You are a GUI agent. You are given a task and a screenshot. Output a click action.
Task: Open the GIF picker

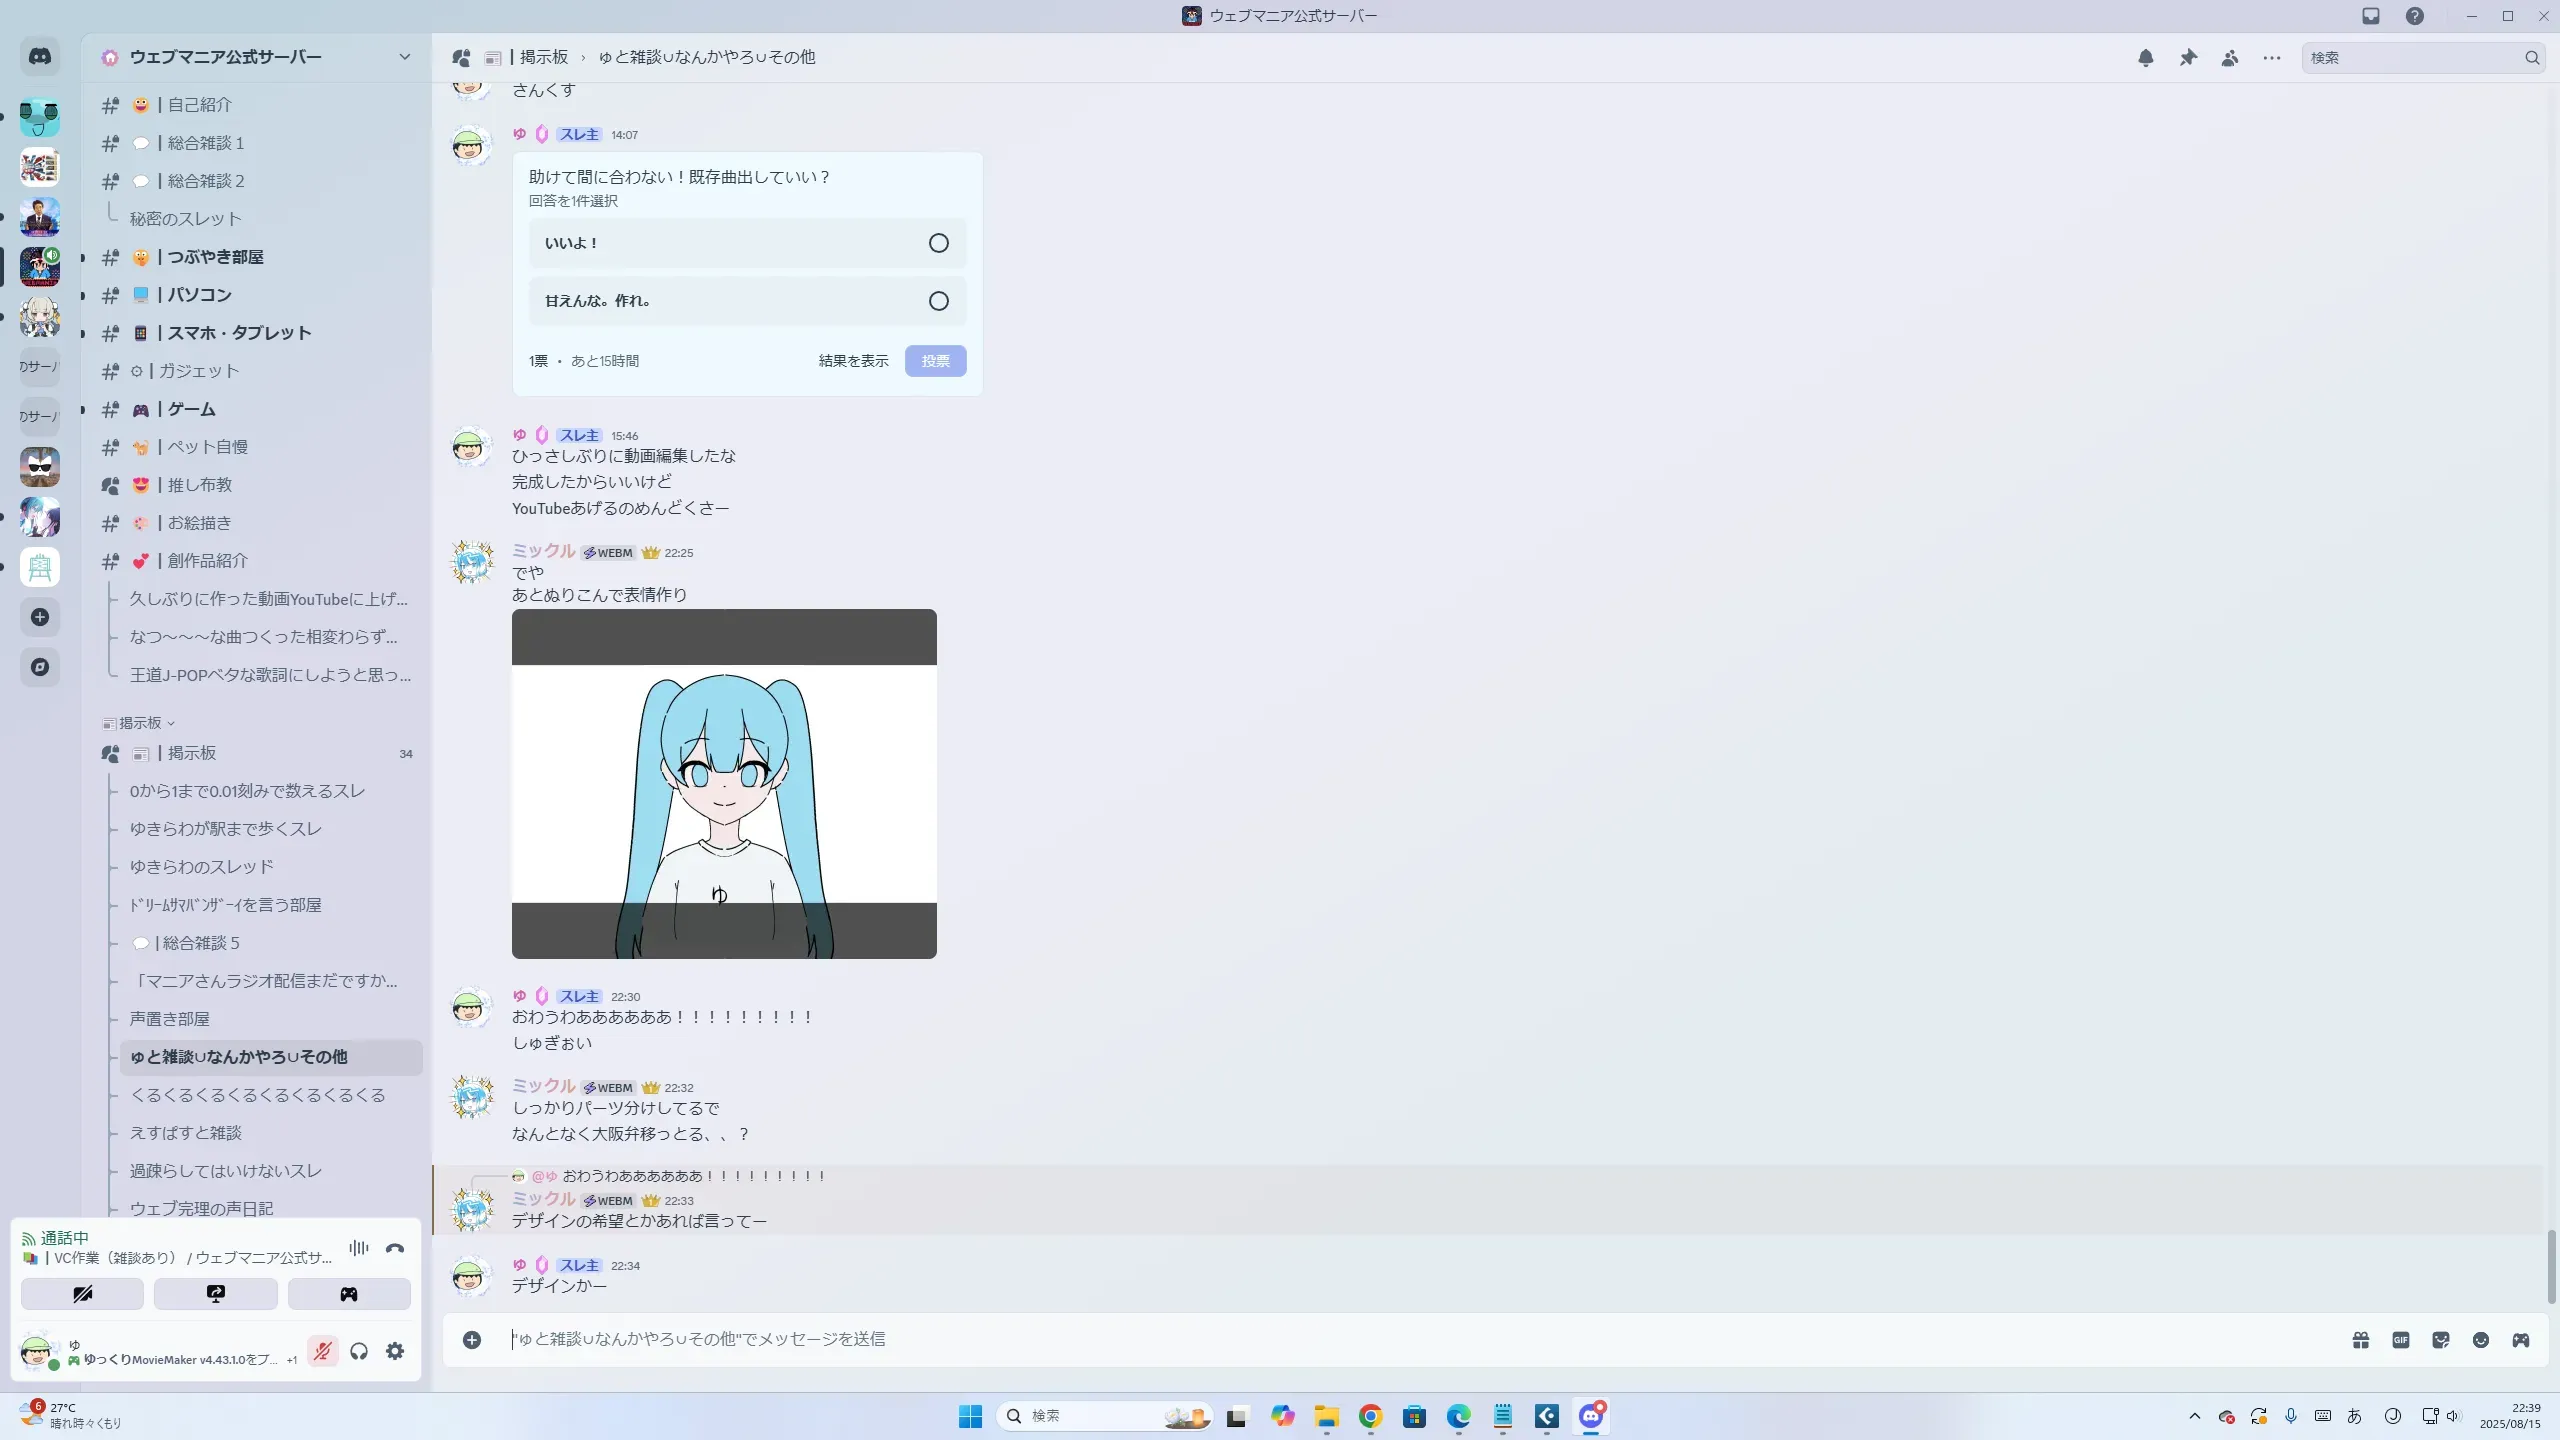pyautogui.click(x=2401, y=1340)
